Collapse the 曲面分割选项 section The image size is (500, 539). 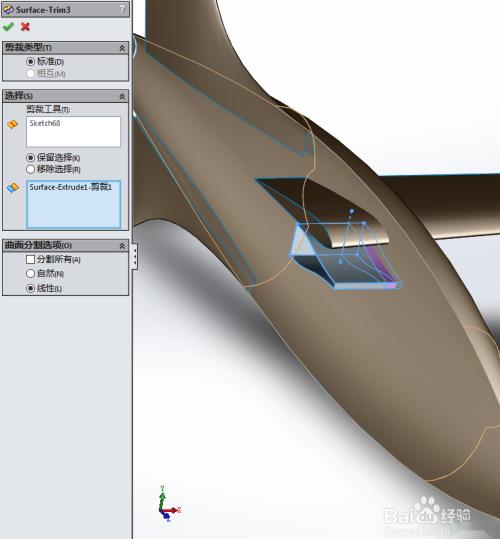122,245
